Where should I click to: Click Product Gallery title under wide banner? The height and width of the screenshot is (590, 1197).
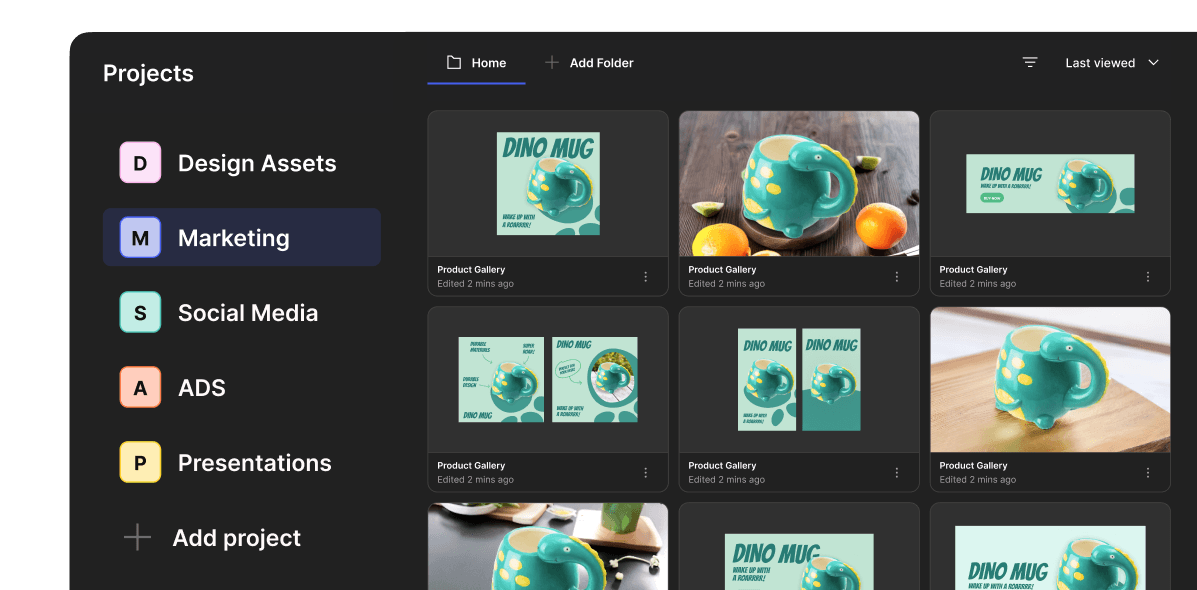pyautogui.click(x=973, y=269)
